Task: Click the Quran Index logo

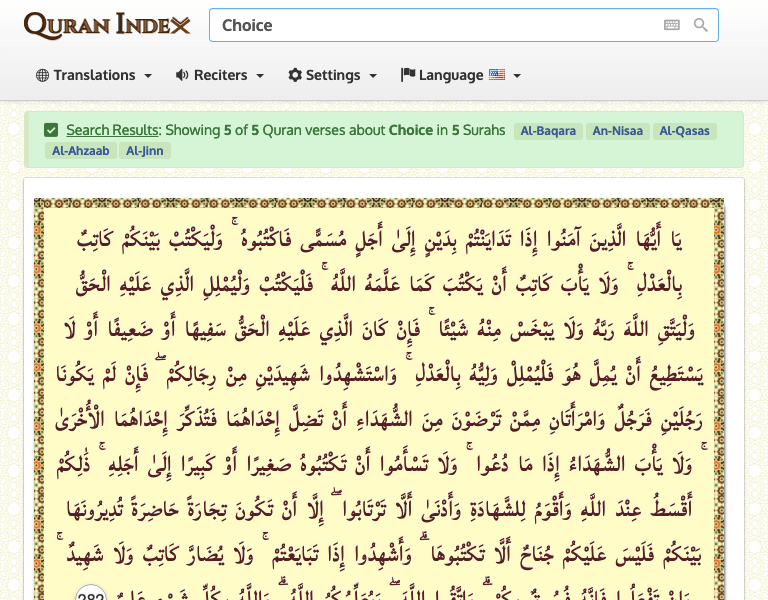Action: (106, 25)
